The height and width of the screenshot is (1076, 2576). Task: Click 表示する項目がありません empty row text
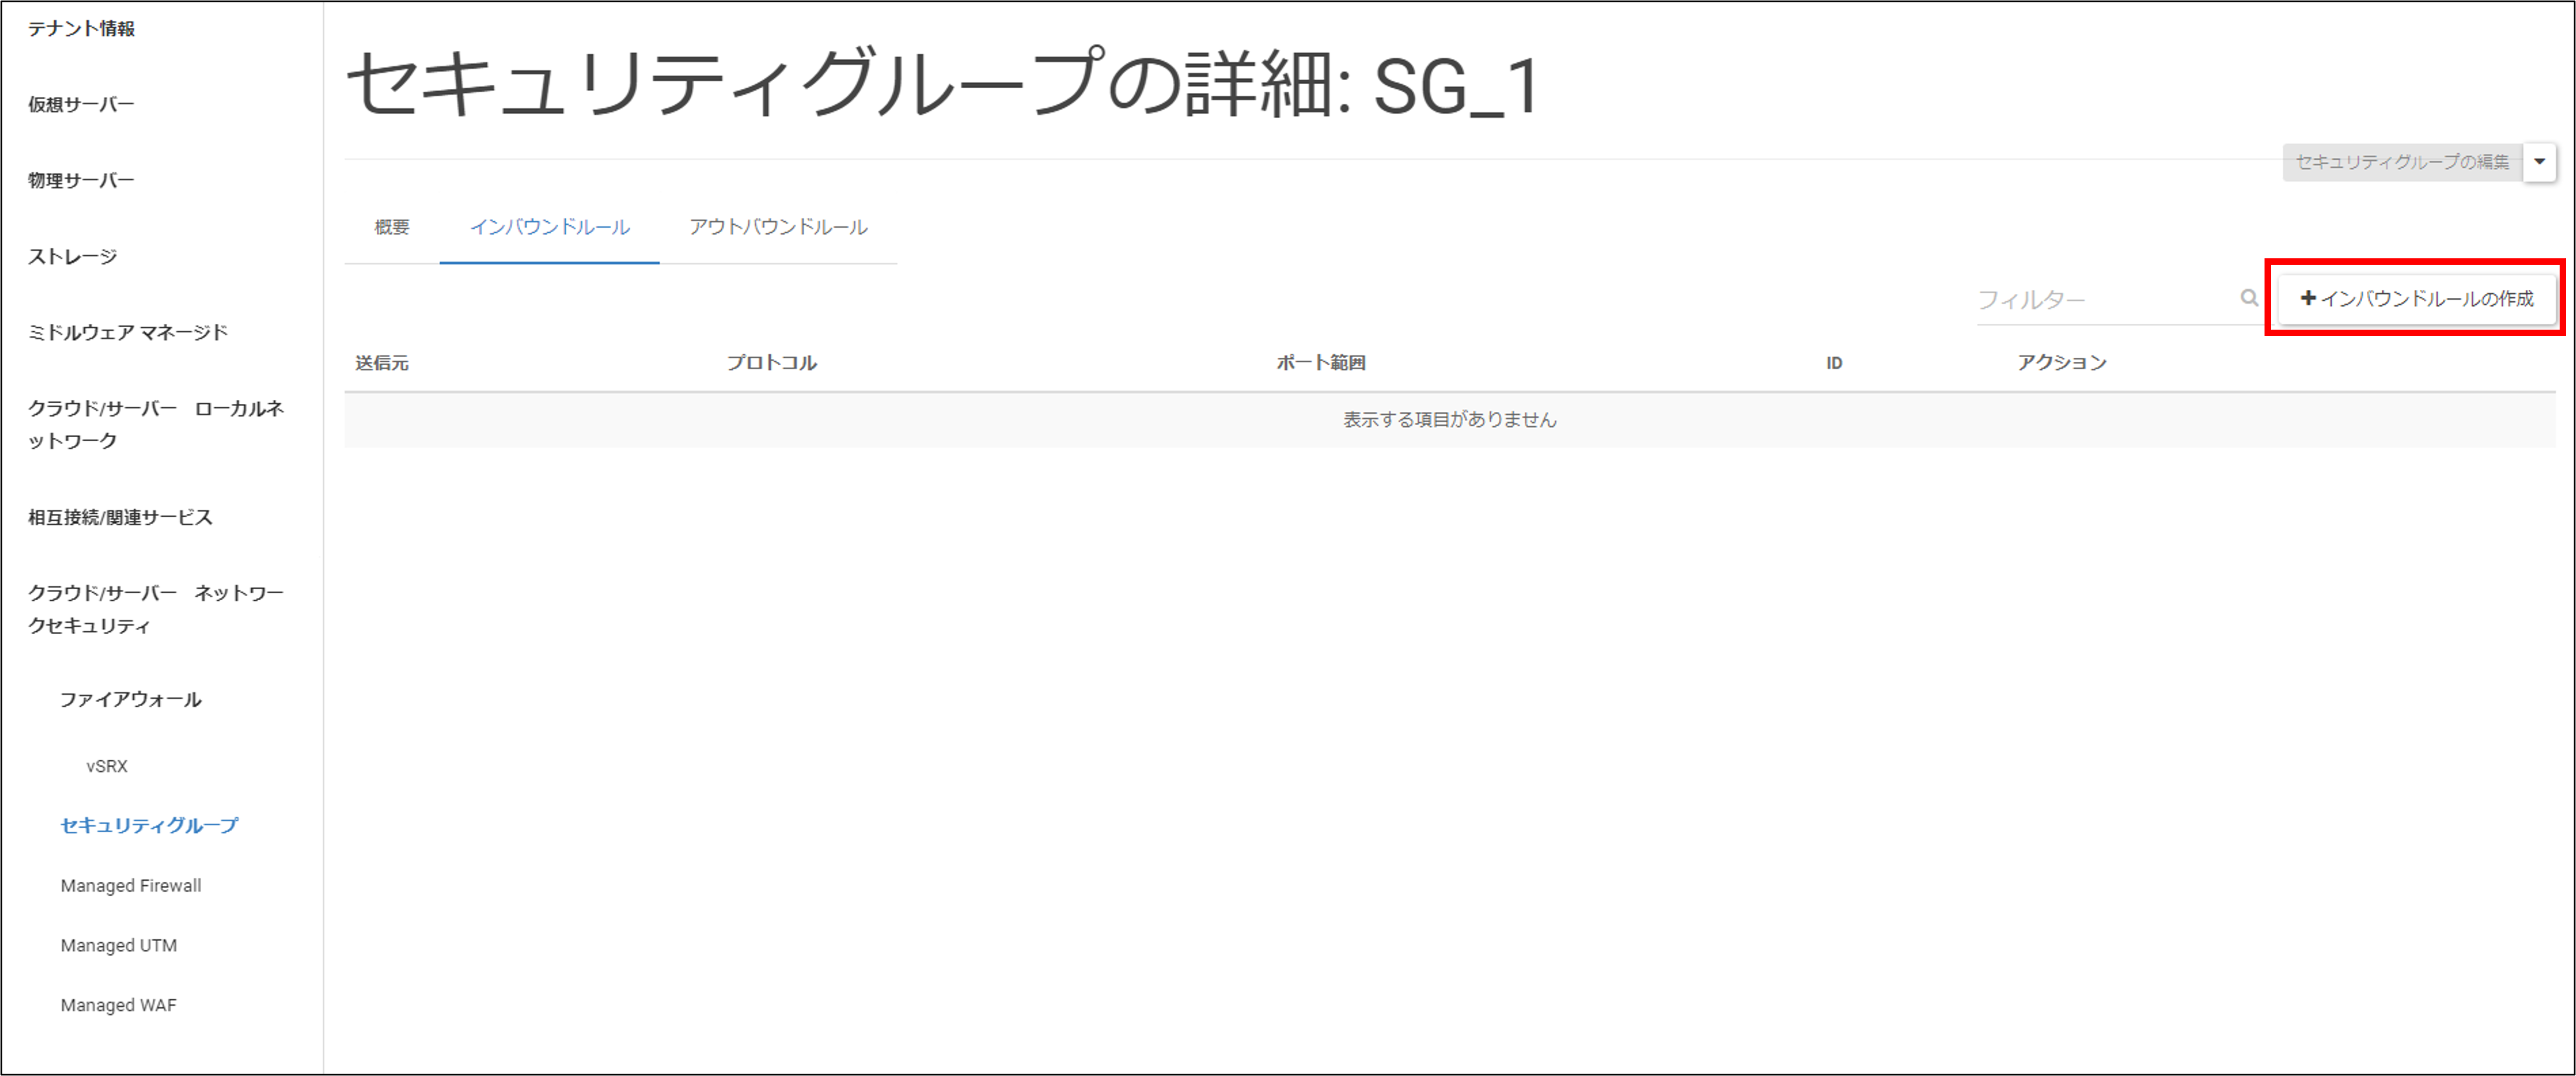pos(1450,420)
